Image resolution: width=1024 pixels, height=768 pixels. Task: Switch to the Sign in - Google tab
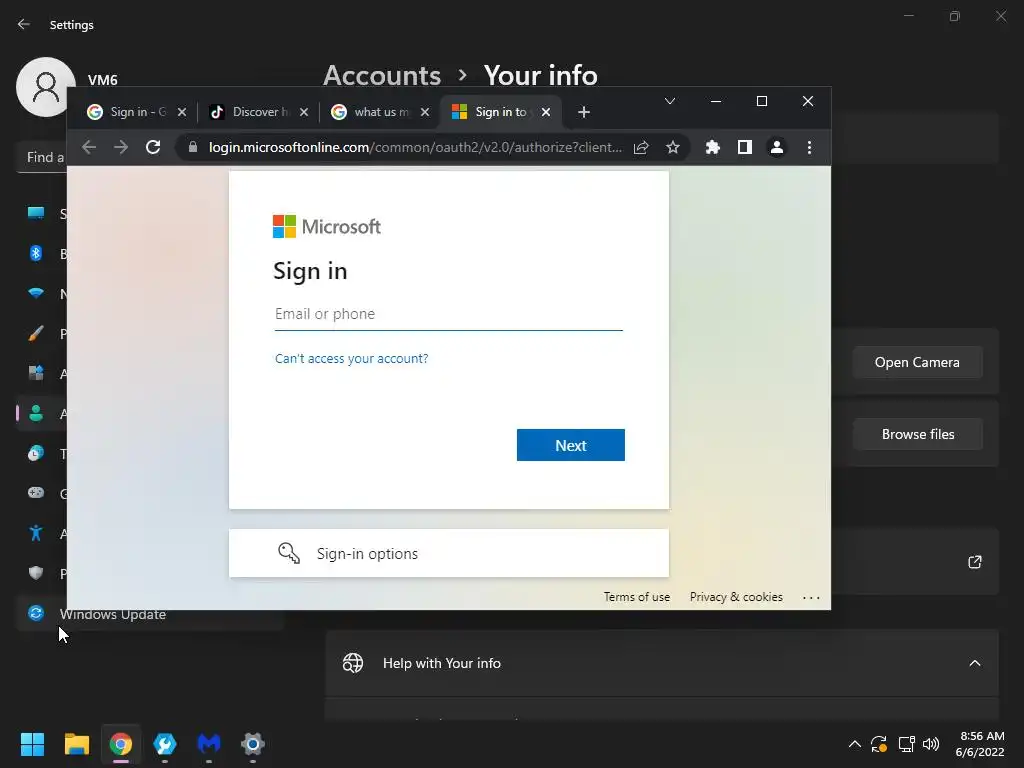(x=137, y=112)
